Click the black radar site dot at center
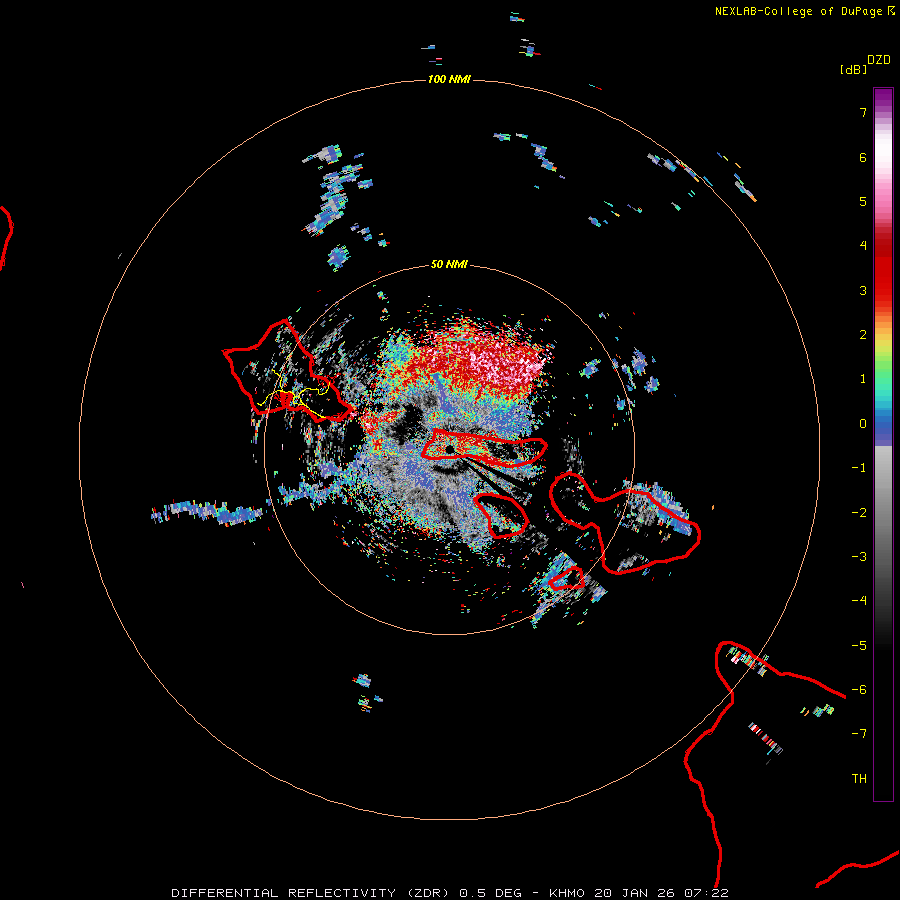 coord(450,449)
